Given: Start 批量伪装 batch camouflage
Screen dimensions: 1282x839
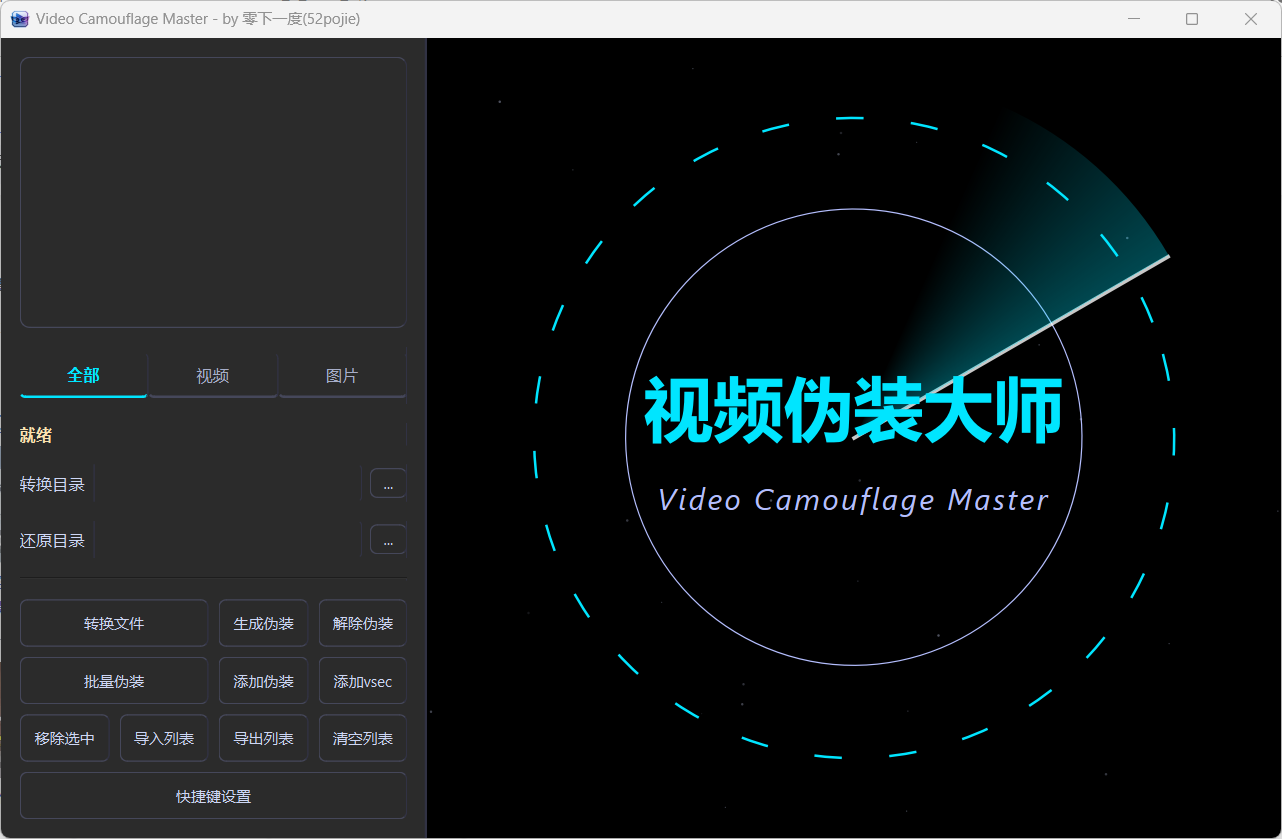Looking at the screenshot, I should [113, 680].
